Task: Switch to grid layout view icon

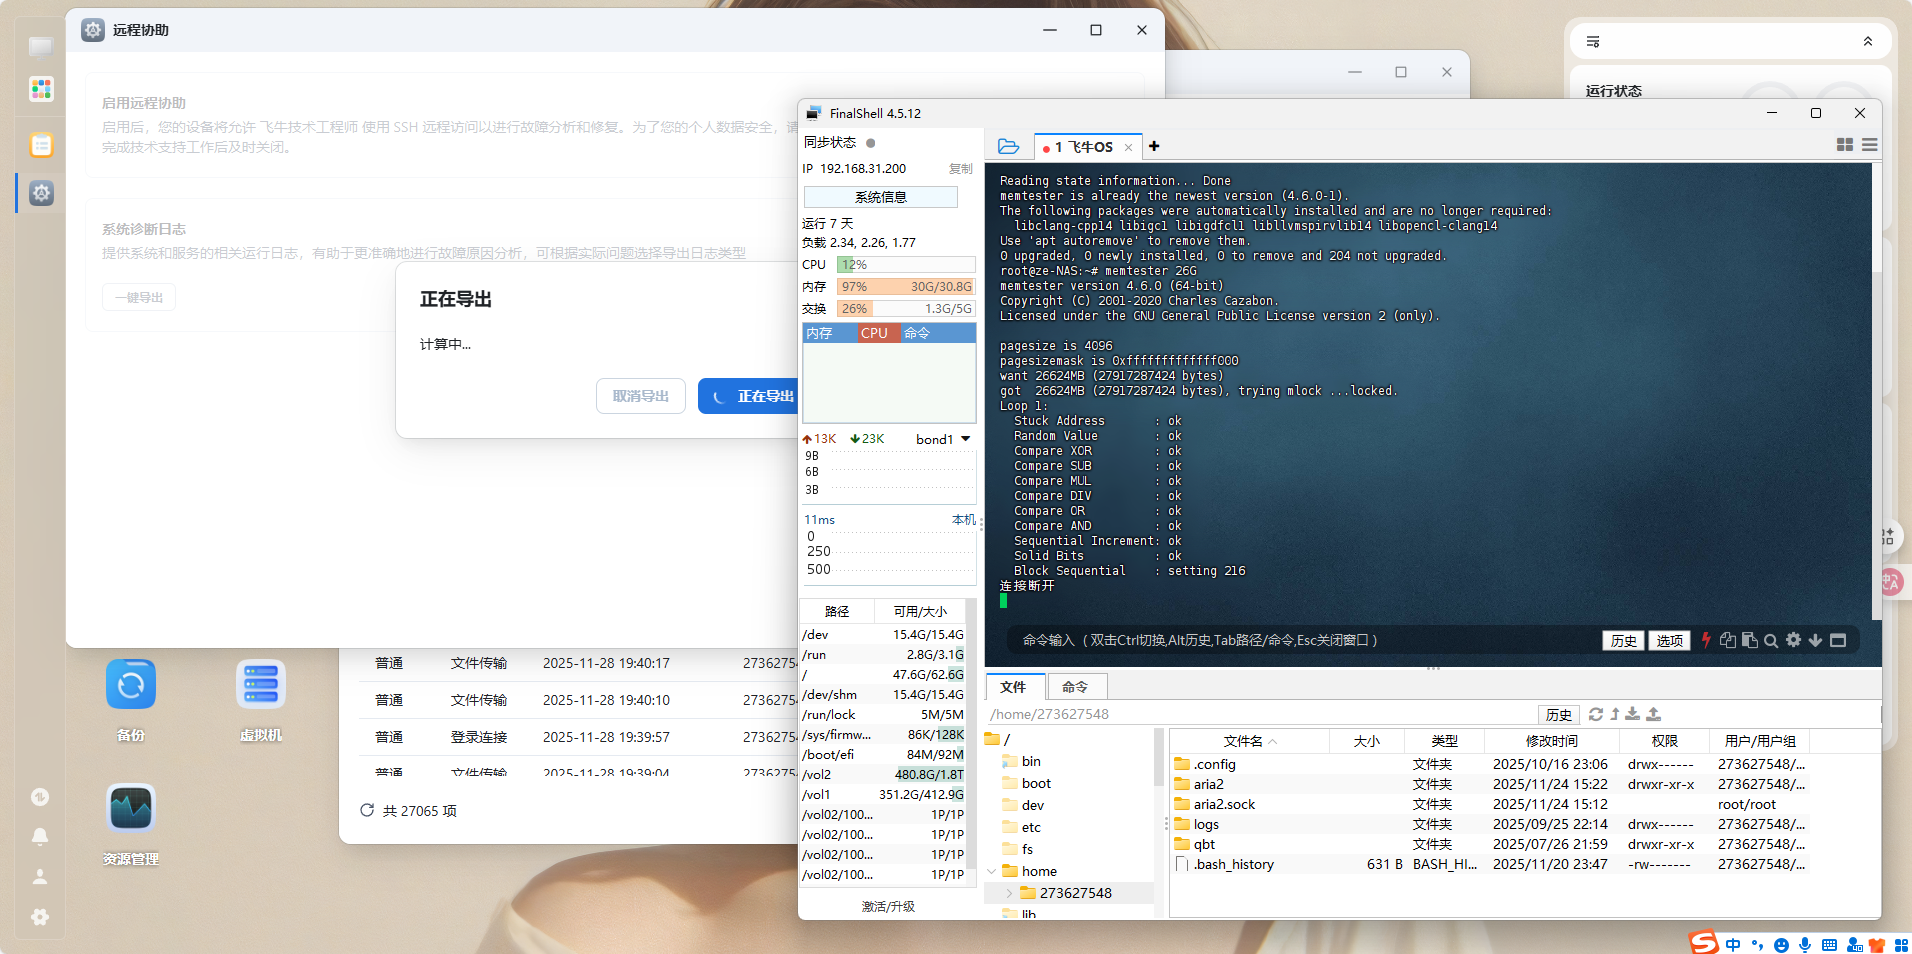Action: 1845,145
